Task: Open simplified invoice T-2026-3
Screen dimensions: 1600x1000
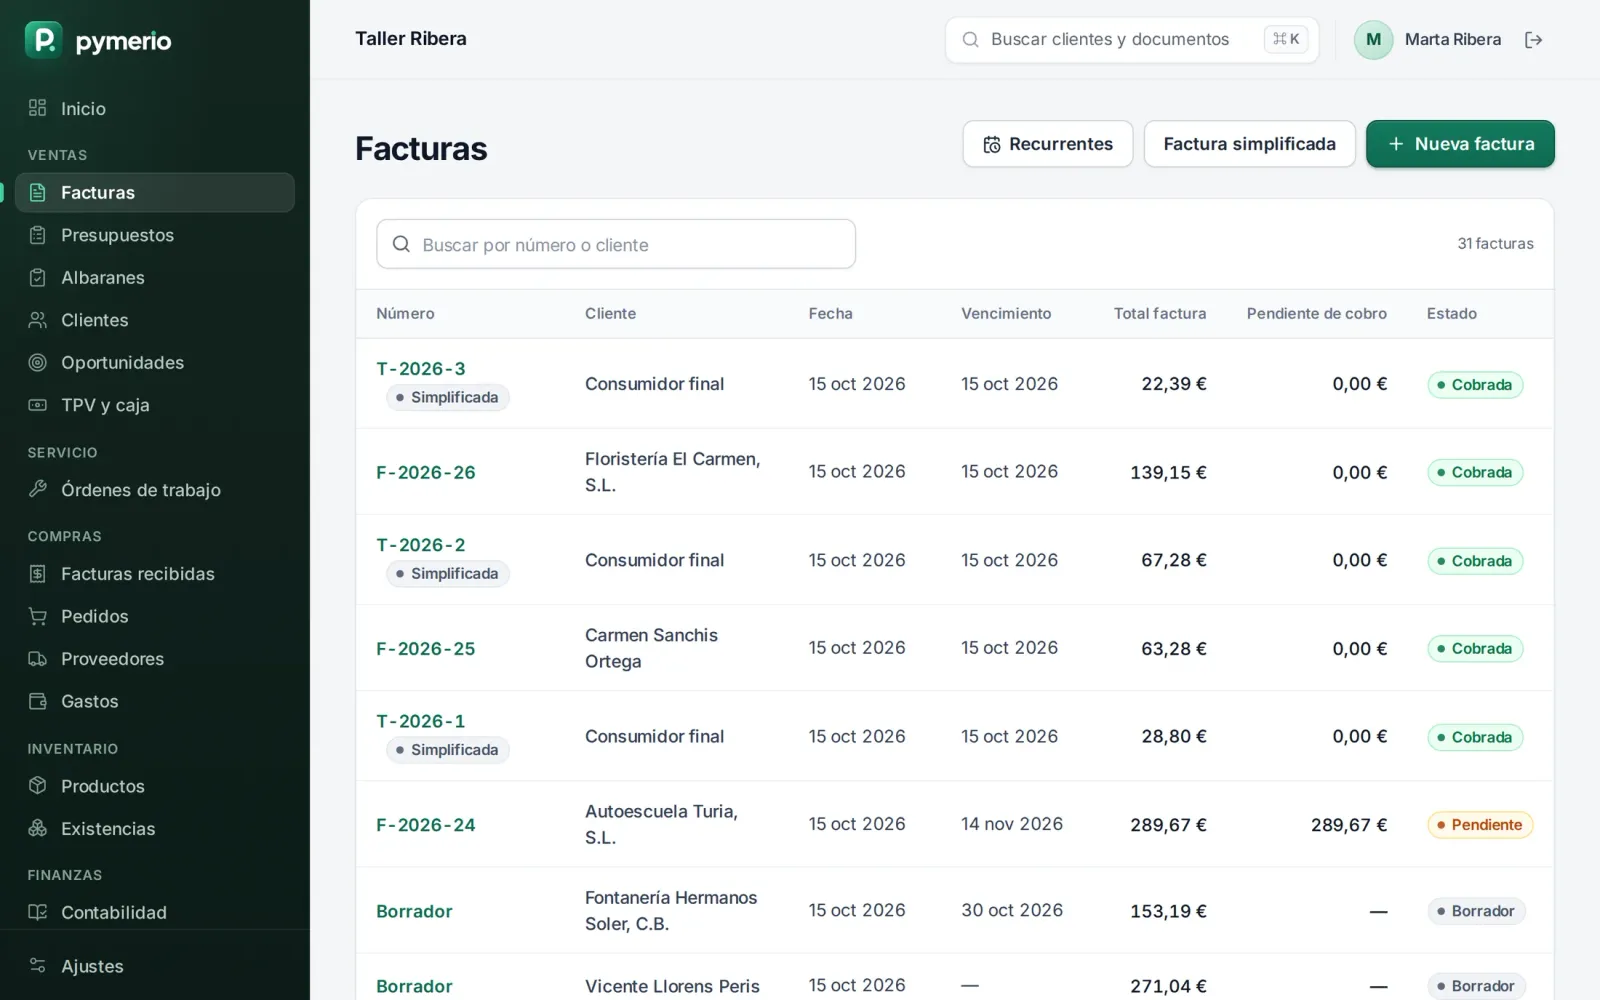Action: [x=421, y=369]
